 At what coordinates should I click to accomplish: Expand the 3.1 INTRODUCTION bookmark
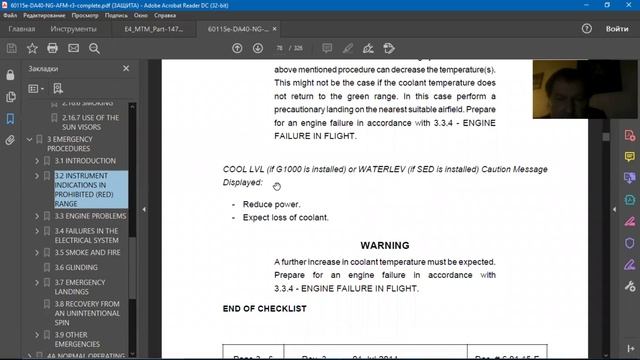tap(37, 161)
